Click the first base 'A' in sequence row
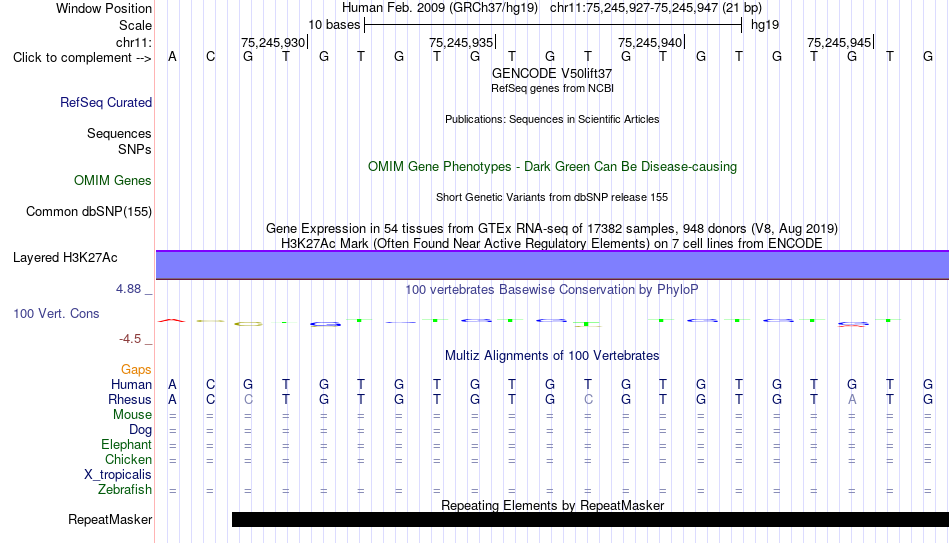Screen dimensions: 950x543 coord(173,57)
